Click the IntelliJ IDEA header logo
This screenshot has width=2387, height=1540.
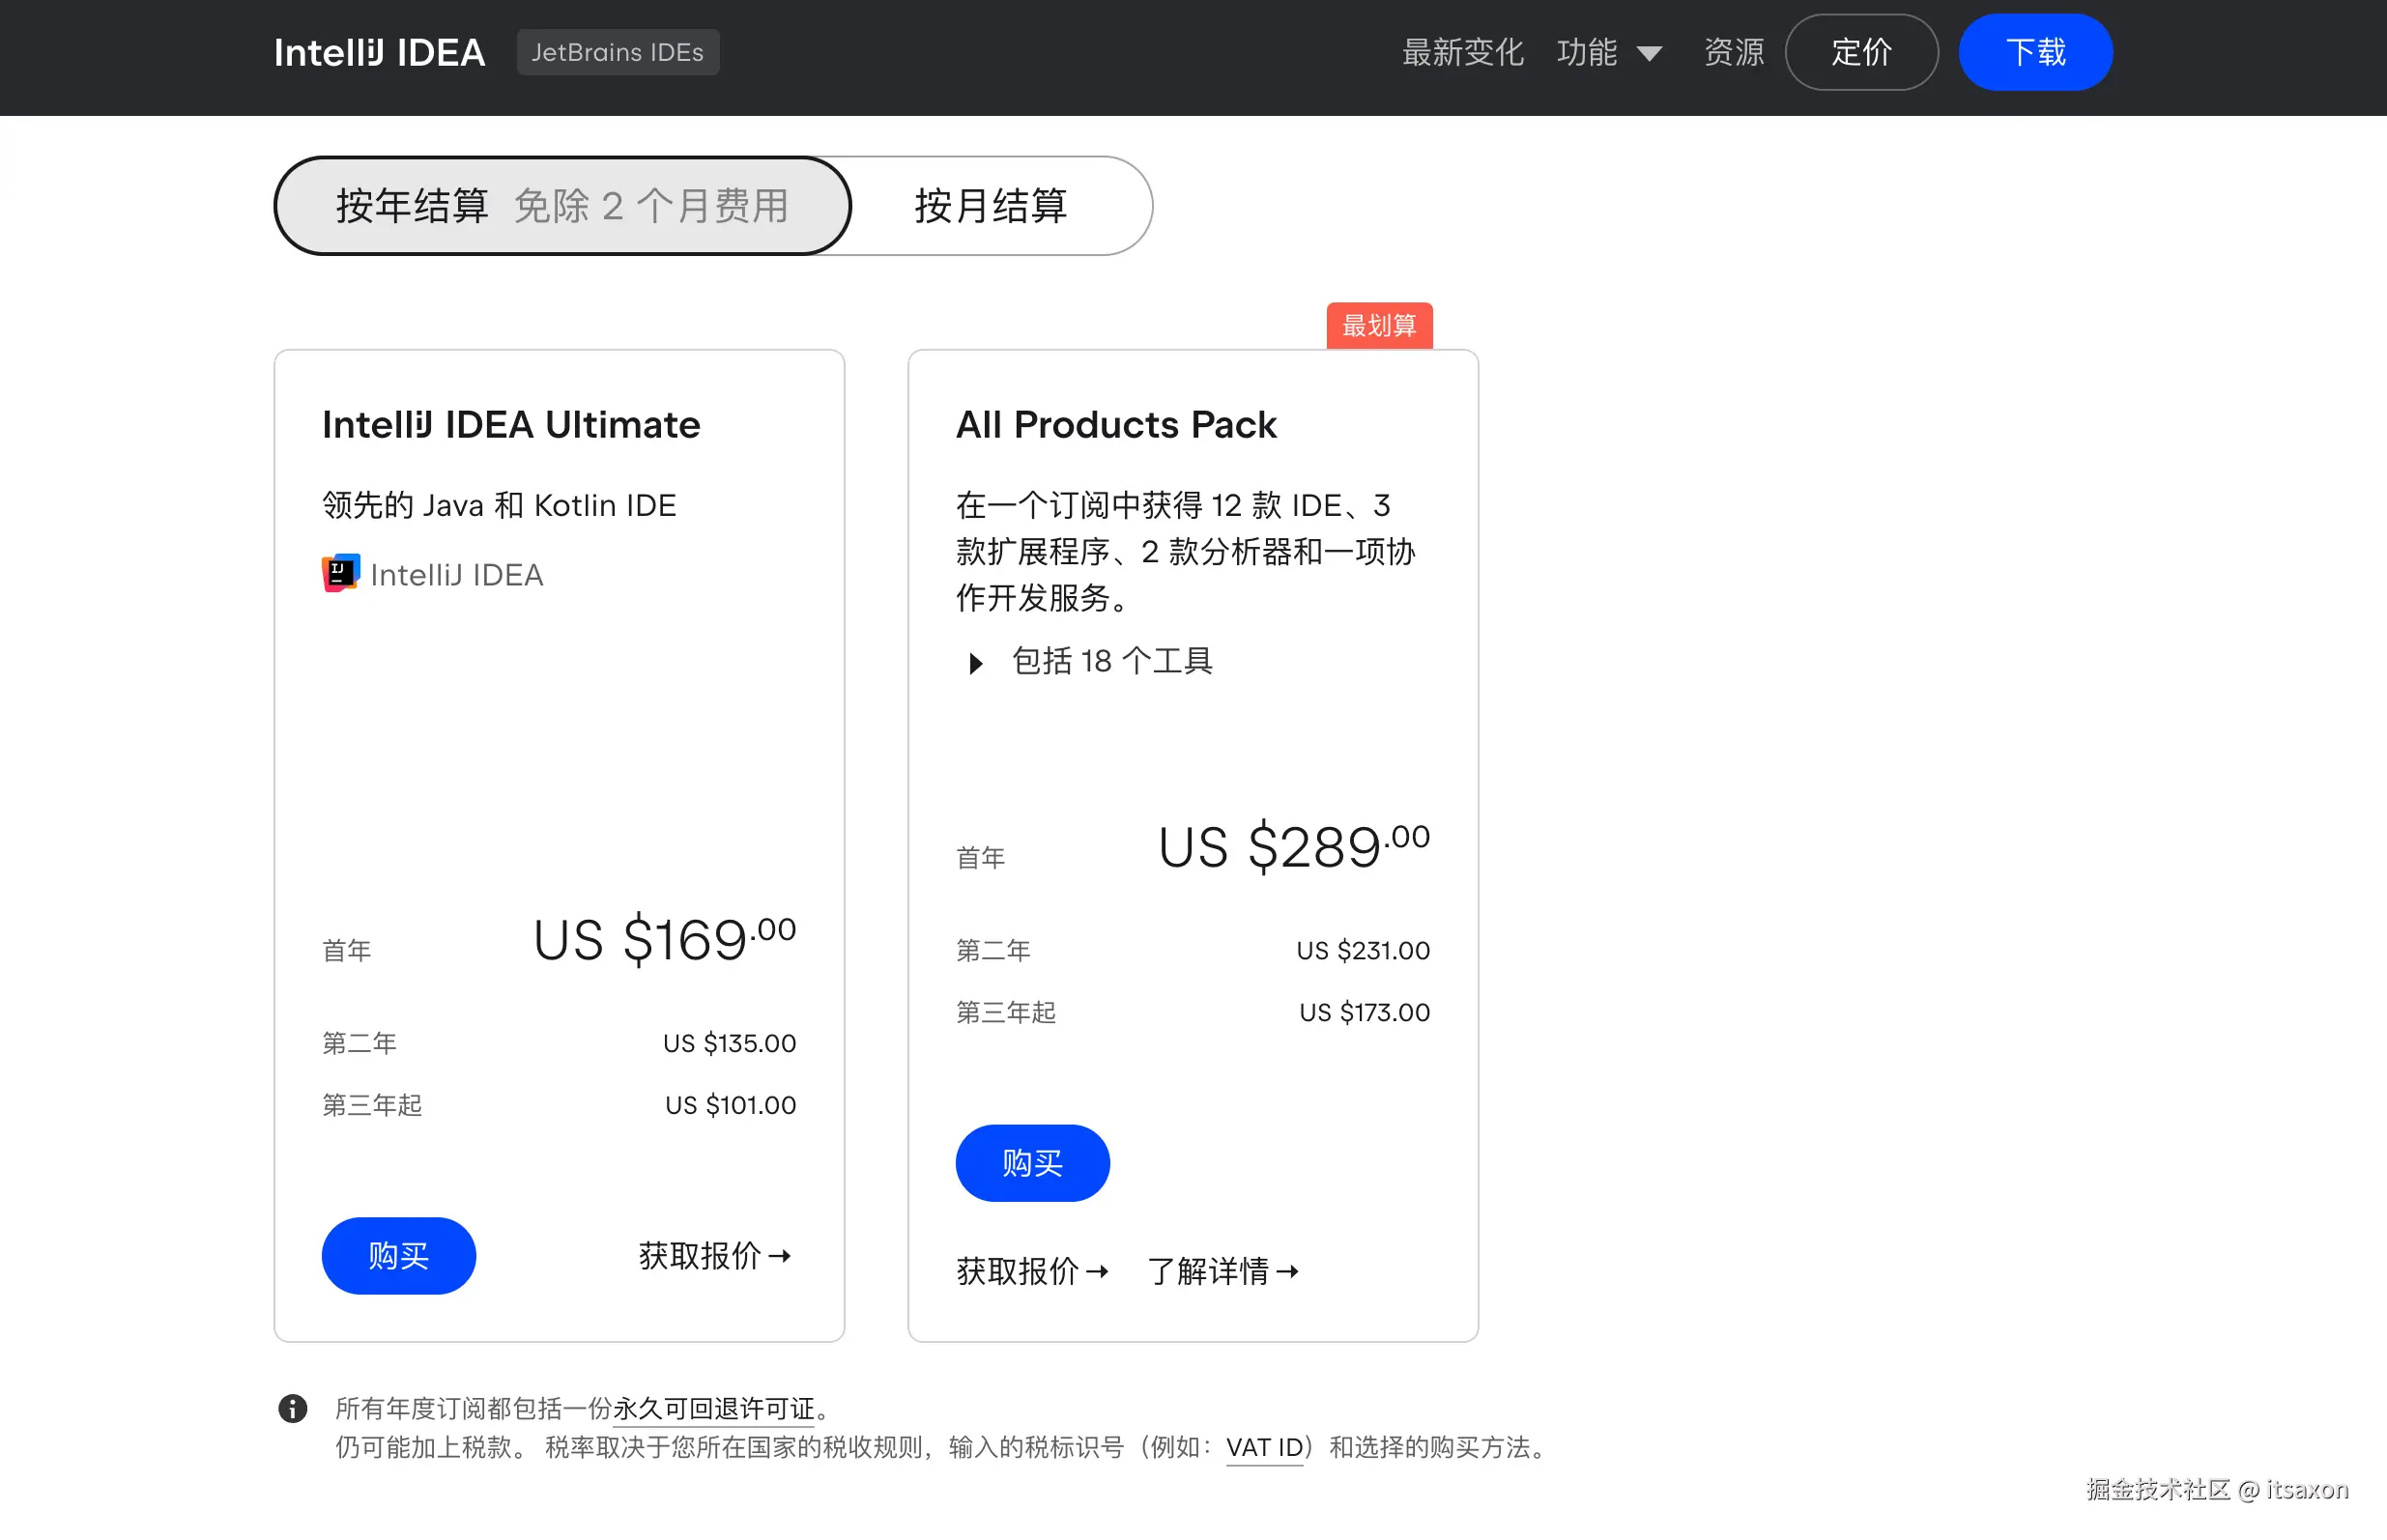point(379,52)
